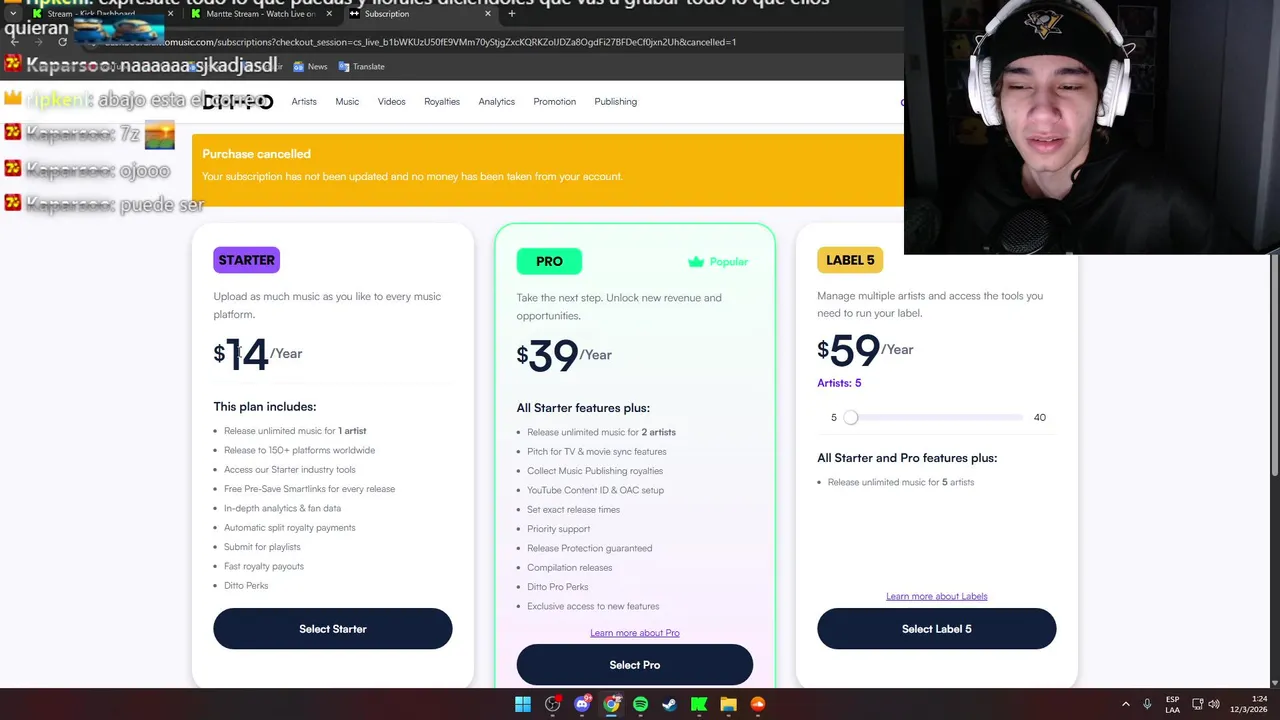Open the Artists menu item

[x=304, y=102]
